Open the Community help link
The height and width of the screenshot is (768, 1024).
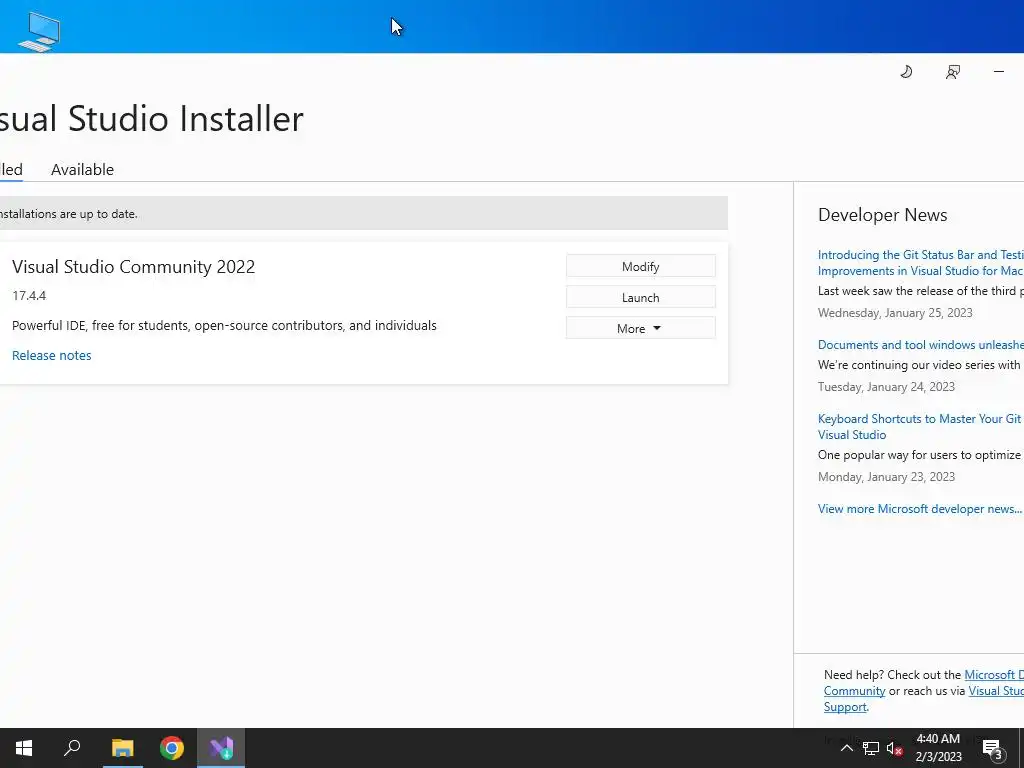pyautogui.click(x=854, y=691)
